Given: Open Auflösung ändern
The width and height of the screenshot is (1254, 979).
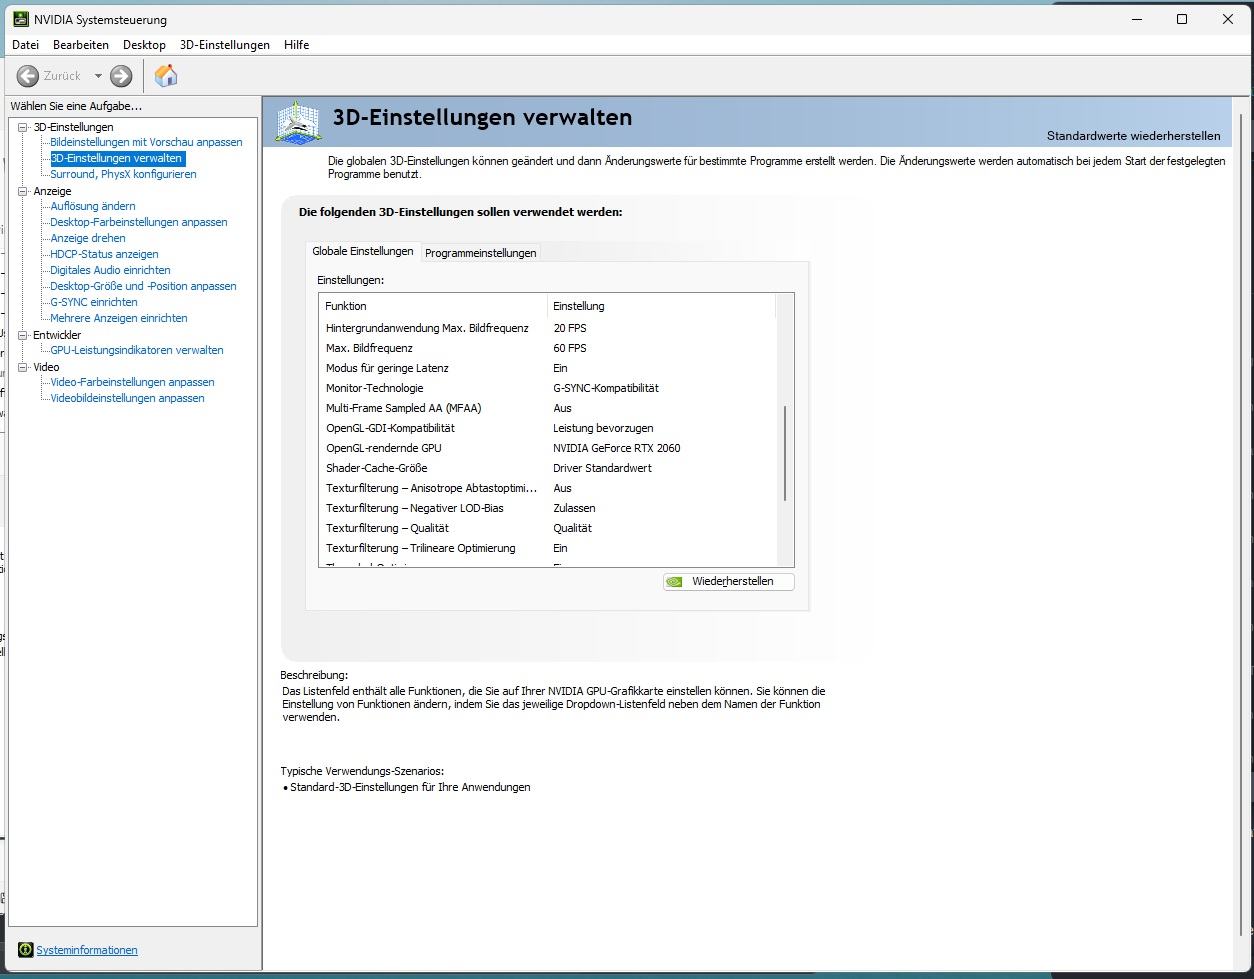Looking at the screenshot, I should 93,206.
